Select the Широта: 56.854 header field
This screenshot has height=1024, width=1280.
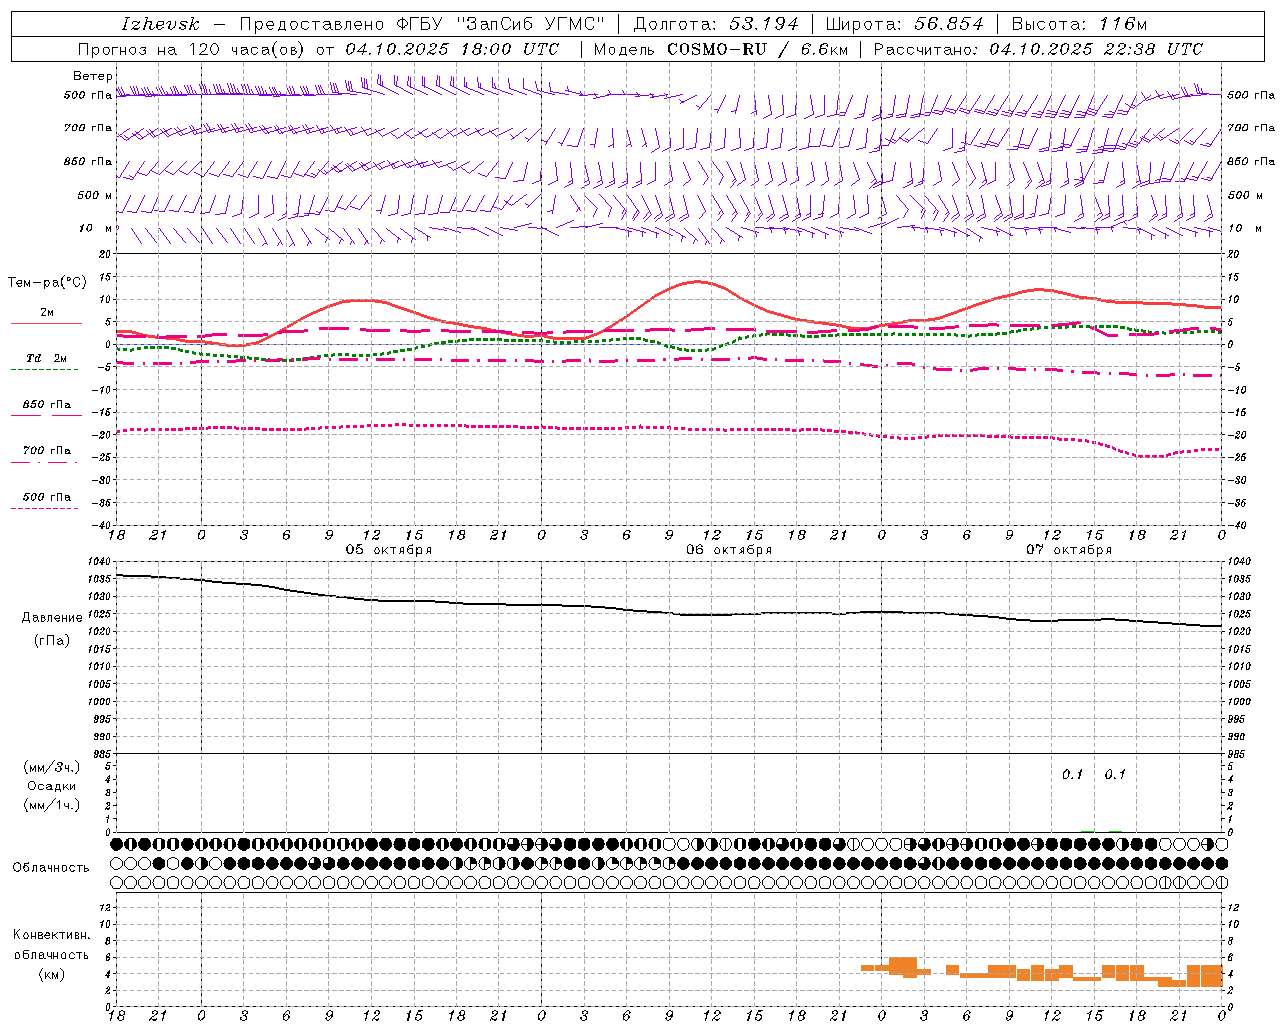click(x=904, y=24)
